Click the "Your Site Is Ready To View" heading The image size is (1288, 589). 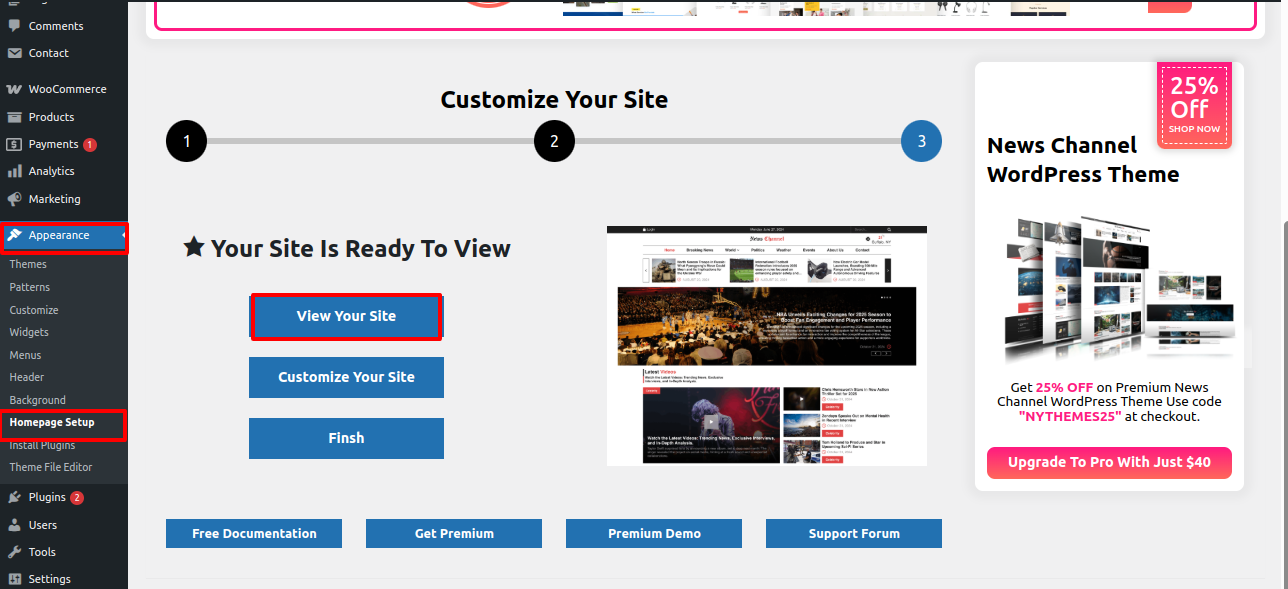pos(347,248)
